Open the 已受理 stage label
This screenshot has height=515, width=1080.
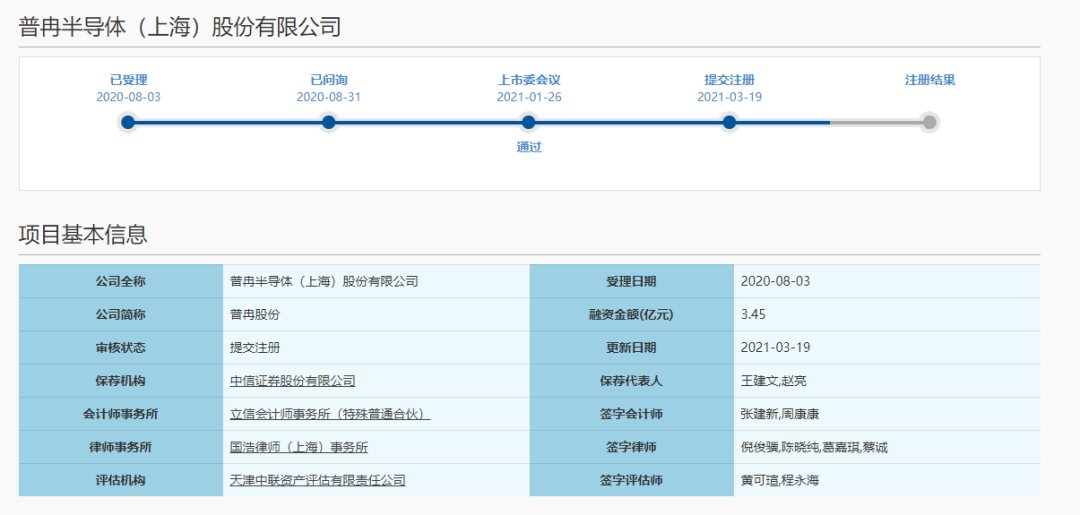click(128, 80)
